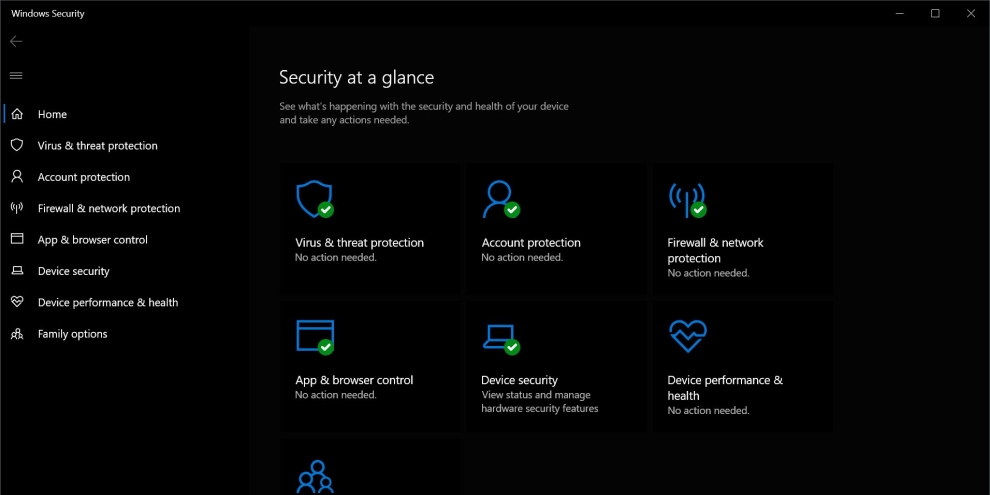Click the family icon tile at bottom
This screenshot has height=495, width=990.
(315, 477)
